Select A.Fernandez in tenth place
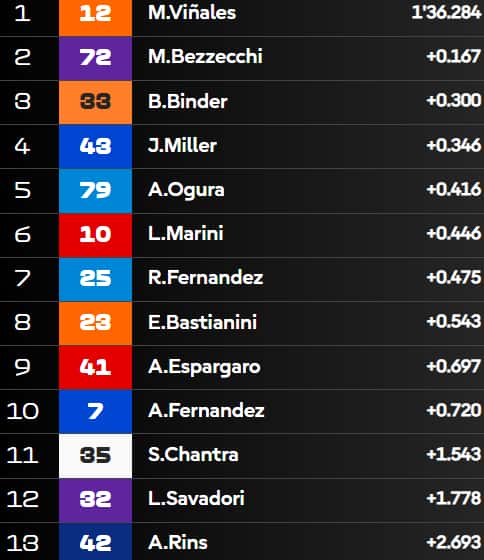The height and width of the screenshot is (560, 484). pyautogui.click(x=206, y=410)
